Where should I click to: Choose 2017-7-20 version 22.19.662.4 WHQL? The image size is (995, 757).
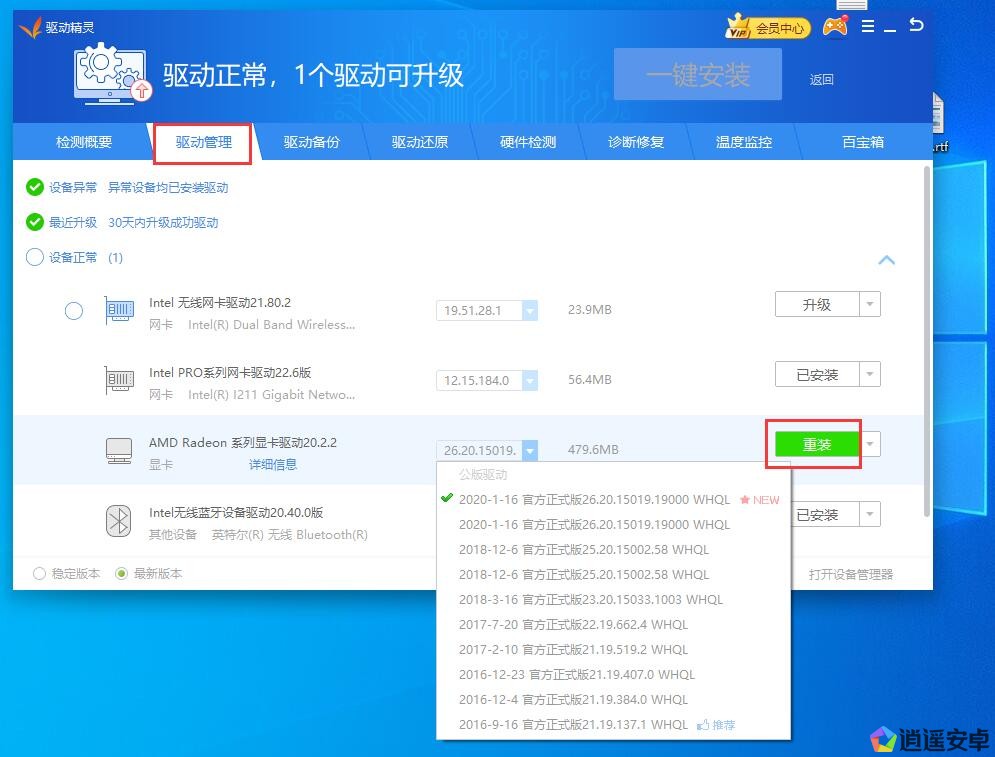click(x=573, y=625)
